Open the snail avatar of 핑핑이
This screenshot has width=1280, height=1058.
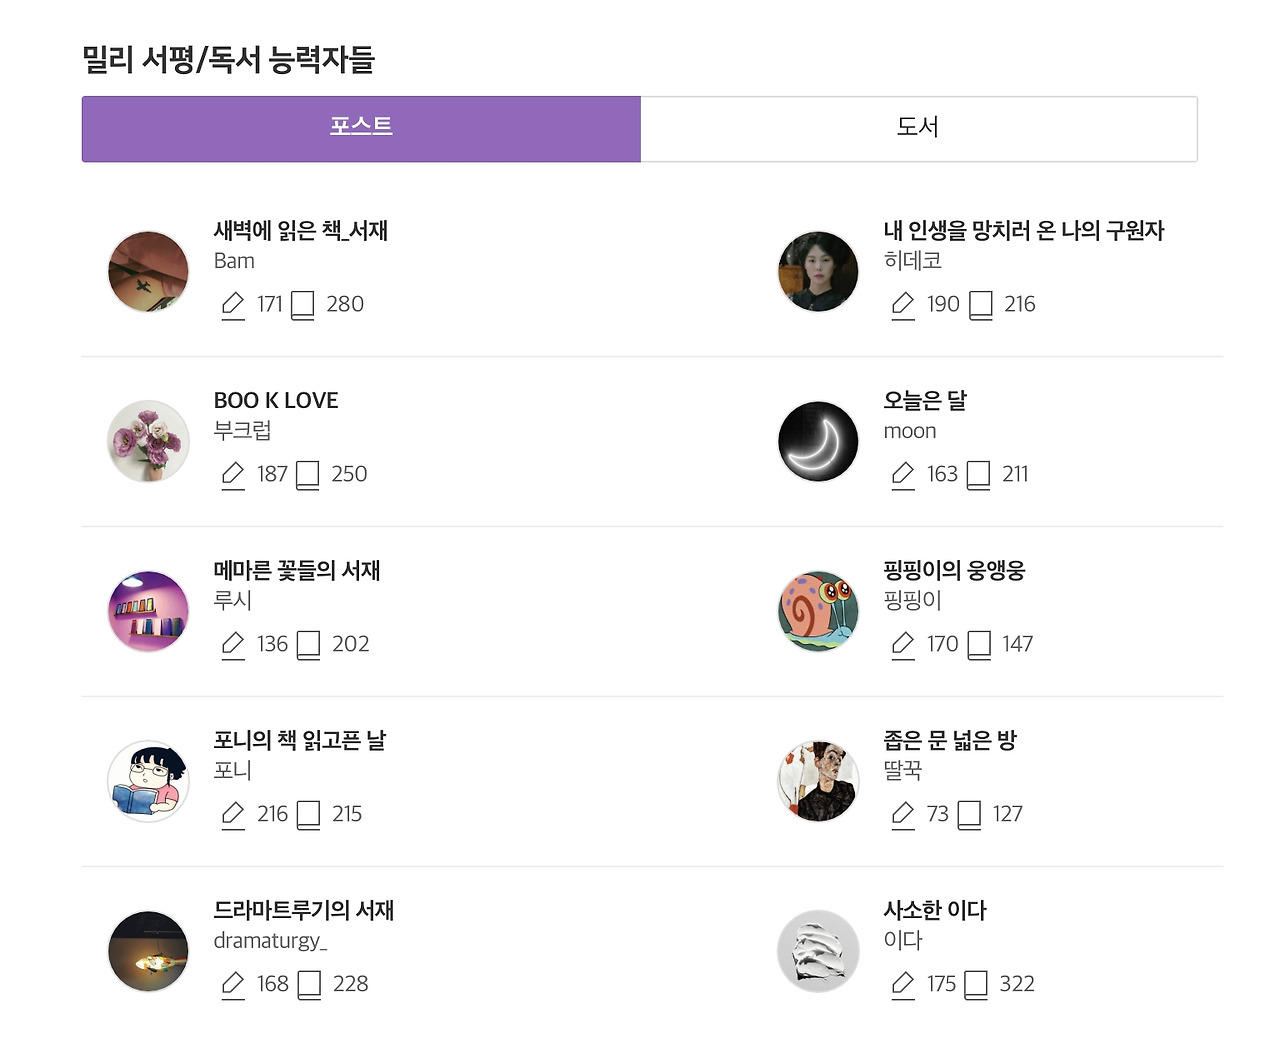click(x=818, y=611)
